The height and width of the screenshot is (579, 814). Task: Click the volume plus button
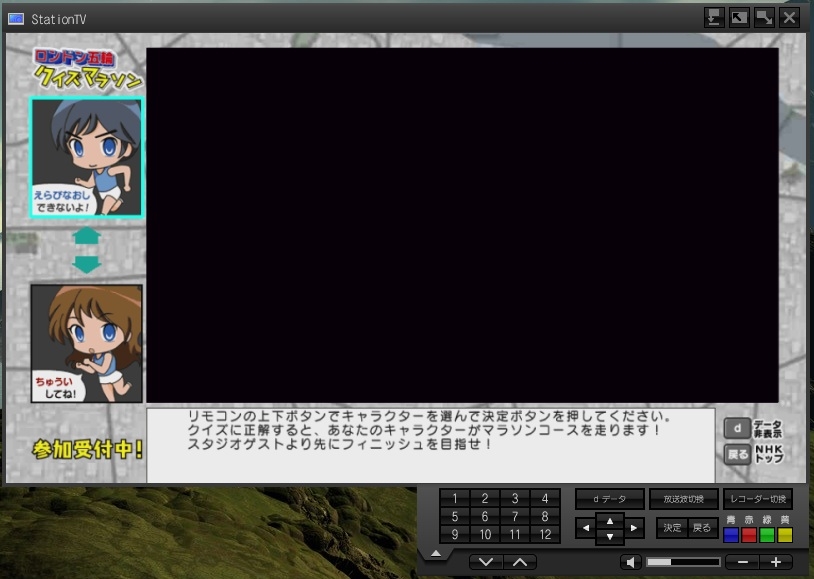pos(775,562)
